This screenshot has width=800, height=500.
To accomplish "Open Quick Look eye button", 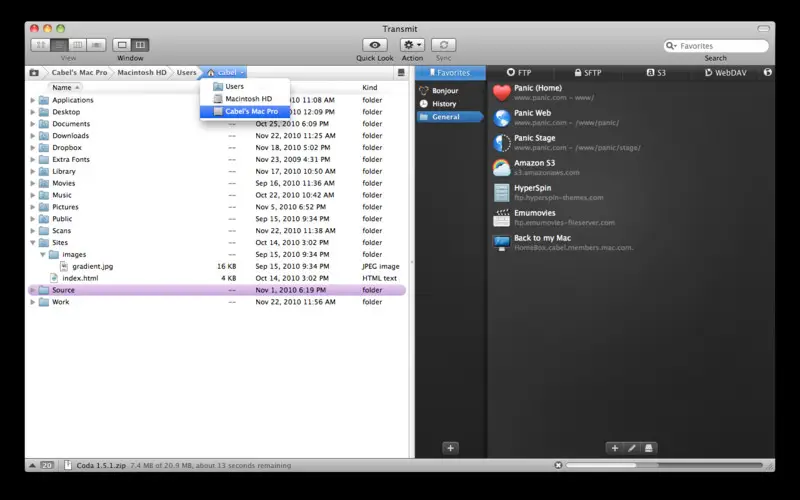I will (374, 45).
